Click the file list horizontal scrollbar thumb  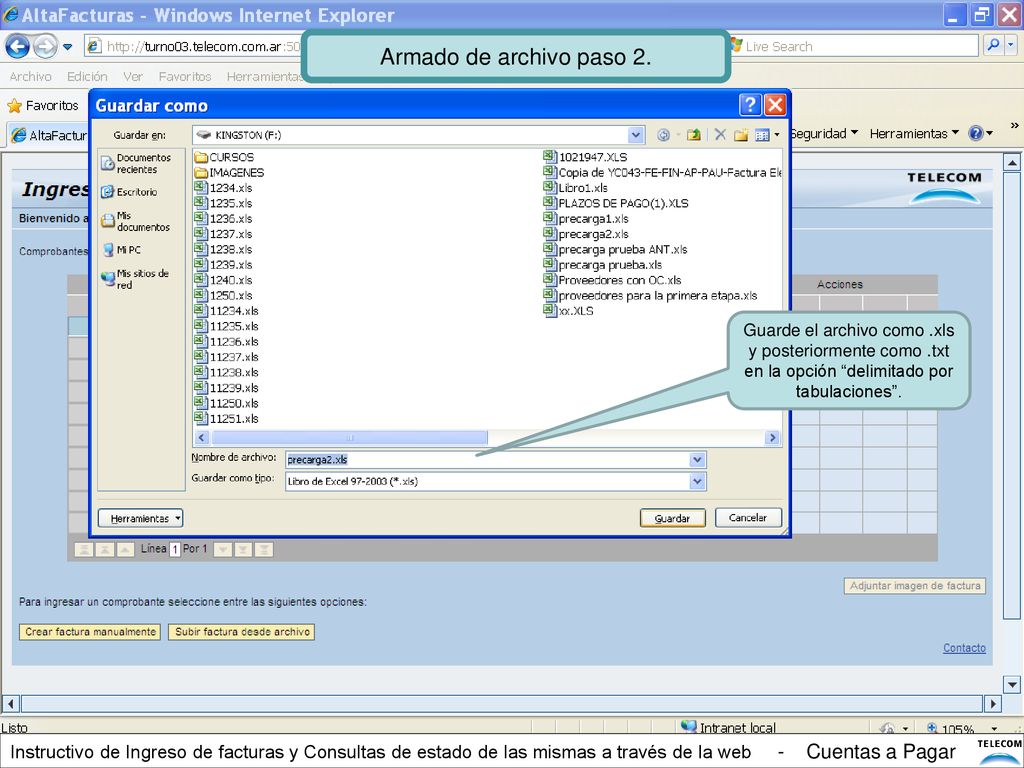click(x=349, y=438)
